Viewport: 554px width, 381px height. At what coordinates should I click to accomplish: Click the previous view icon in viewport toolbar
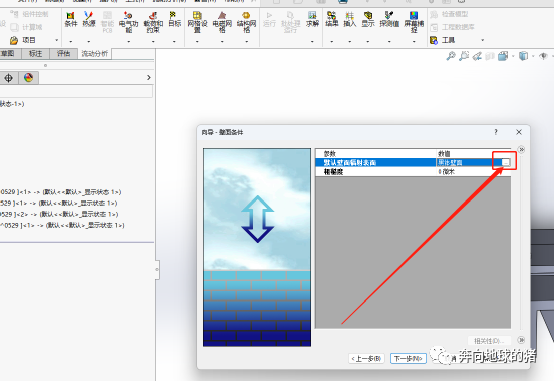pyautogui.click(x=477, y=56)
